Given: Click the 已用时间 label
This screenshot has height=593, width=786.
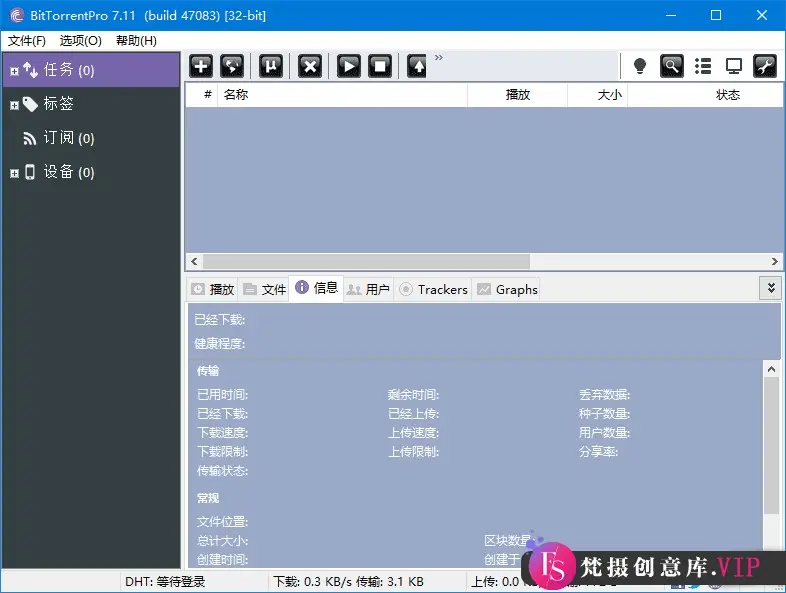Looking at the screenshot, I should click(x=223, y=394).
